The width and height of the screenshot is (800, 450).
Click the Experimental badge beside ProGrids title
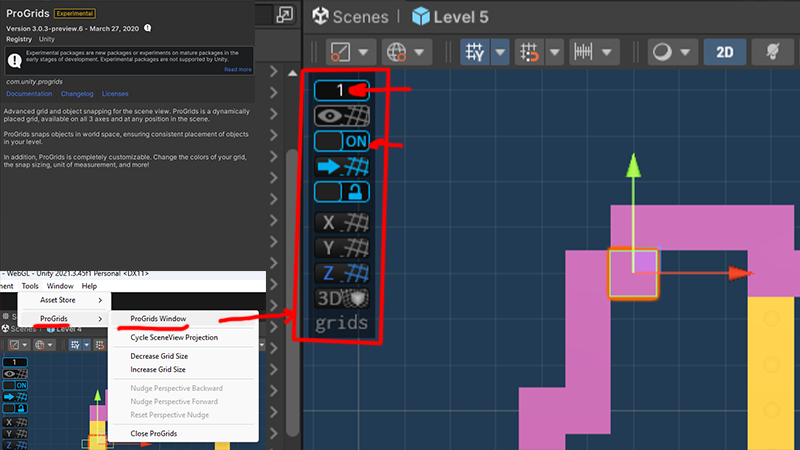tap(75, 14)
